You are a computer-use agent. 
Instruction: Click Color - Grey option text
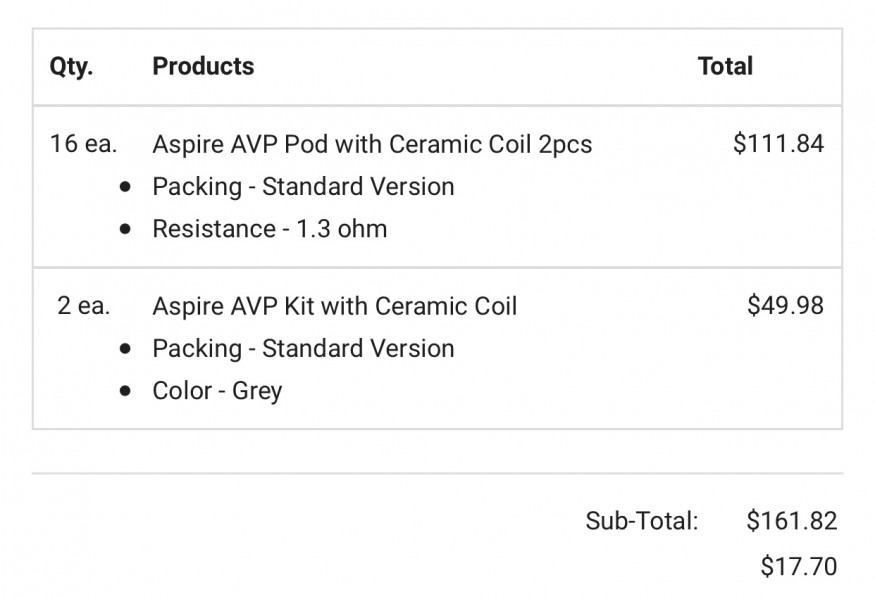(217, 391)
